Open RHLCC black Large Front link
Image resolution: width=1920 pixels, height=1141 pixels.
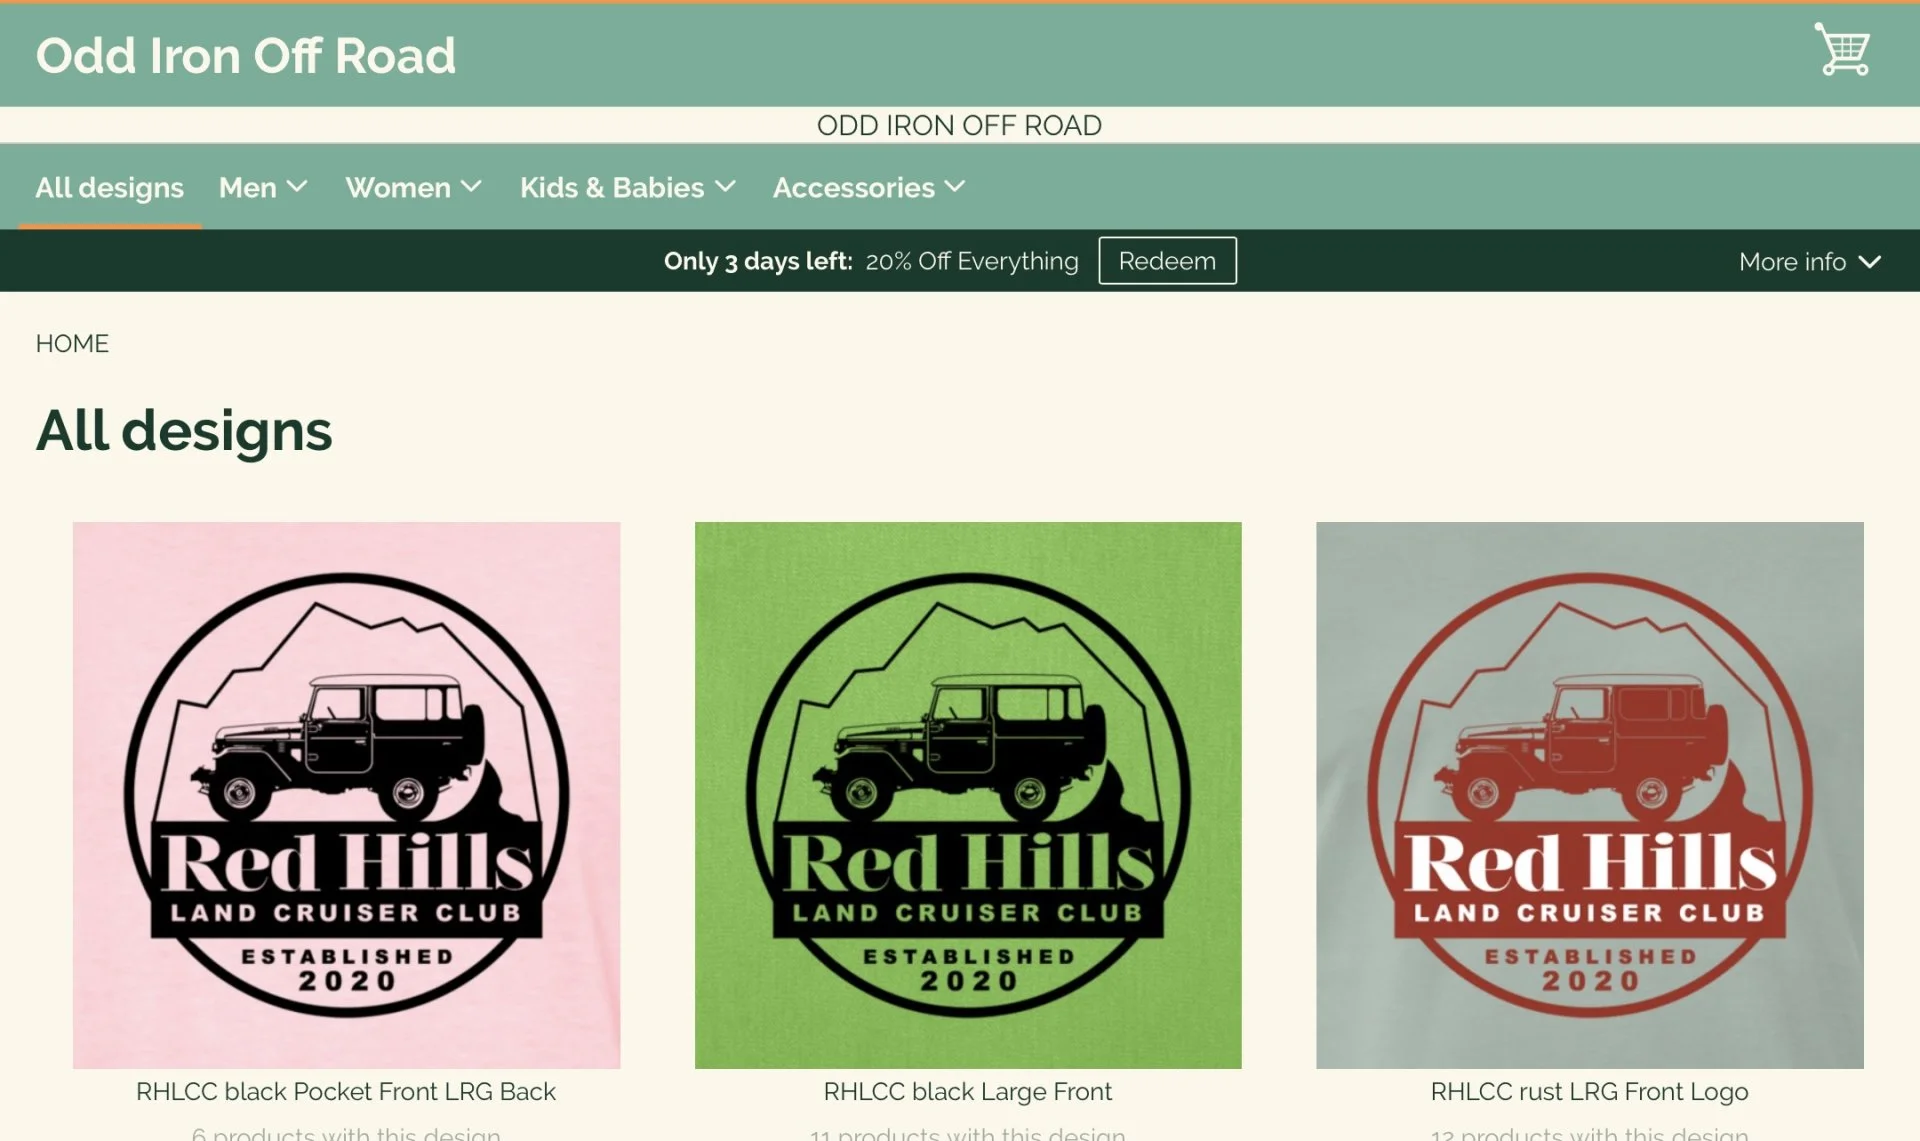[967, 1091]
